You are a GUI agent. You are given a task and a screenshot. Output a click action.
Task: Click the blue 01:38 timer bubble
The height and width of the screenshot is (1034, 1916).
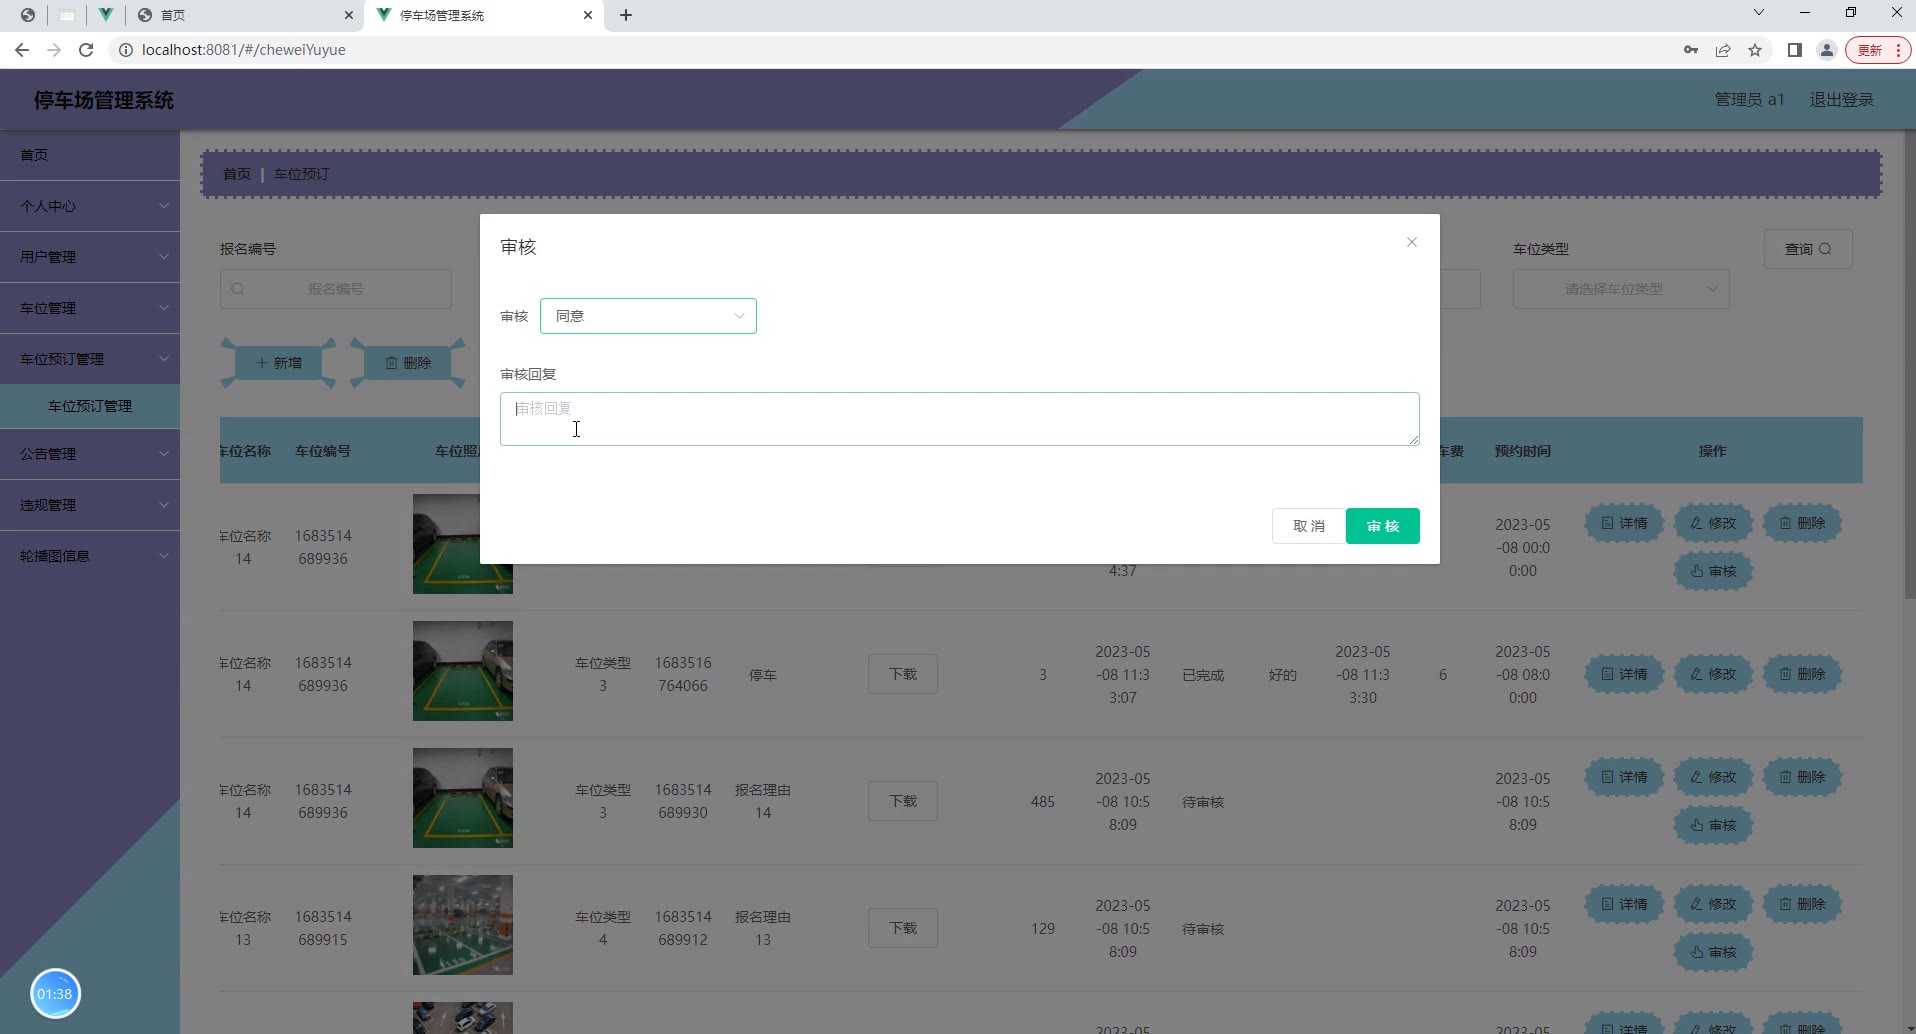[x=55, y=994]
